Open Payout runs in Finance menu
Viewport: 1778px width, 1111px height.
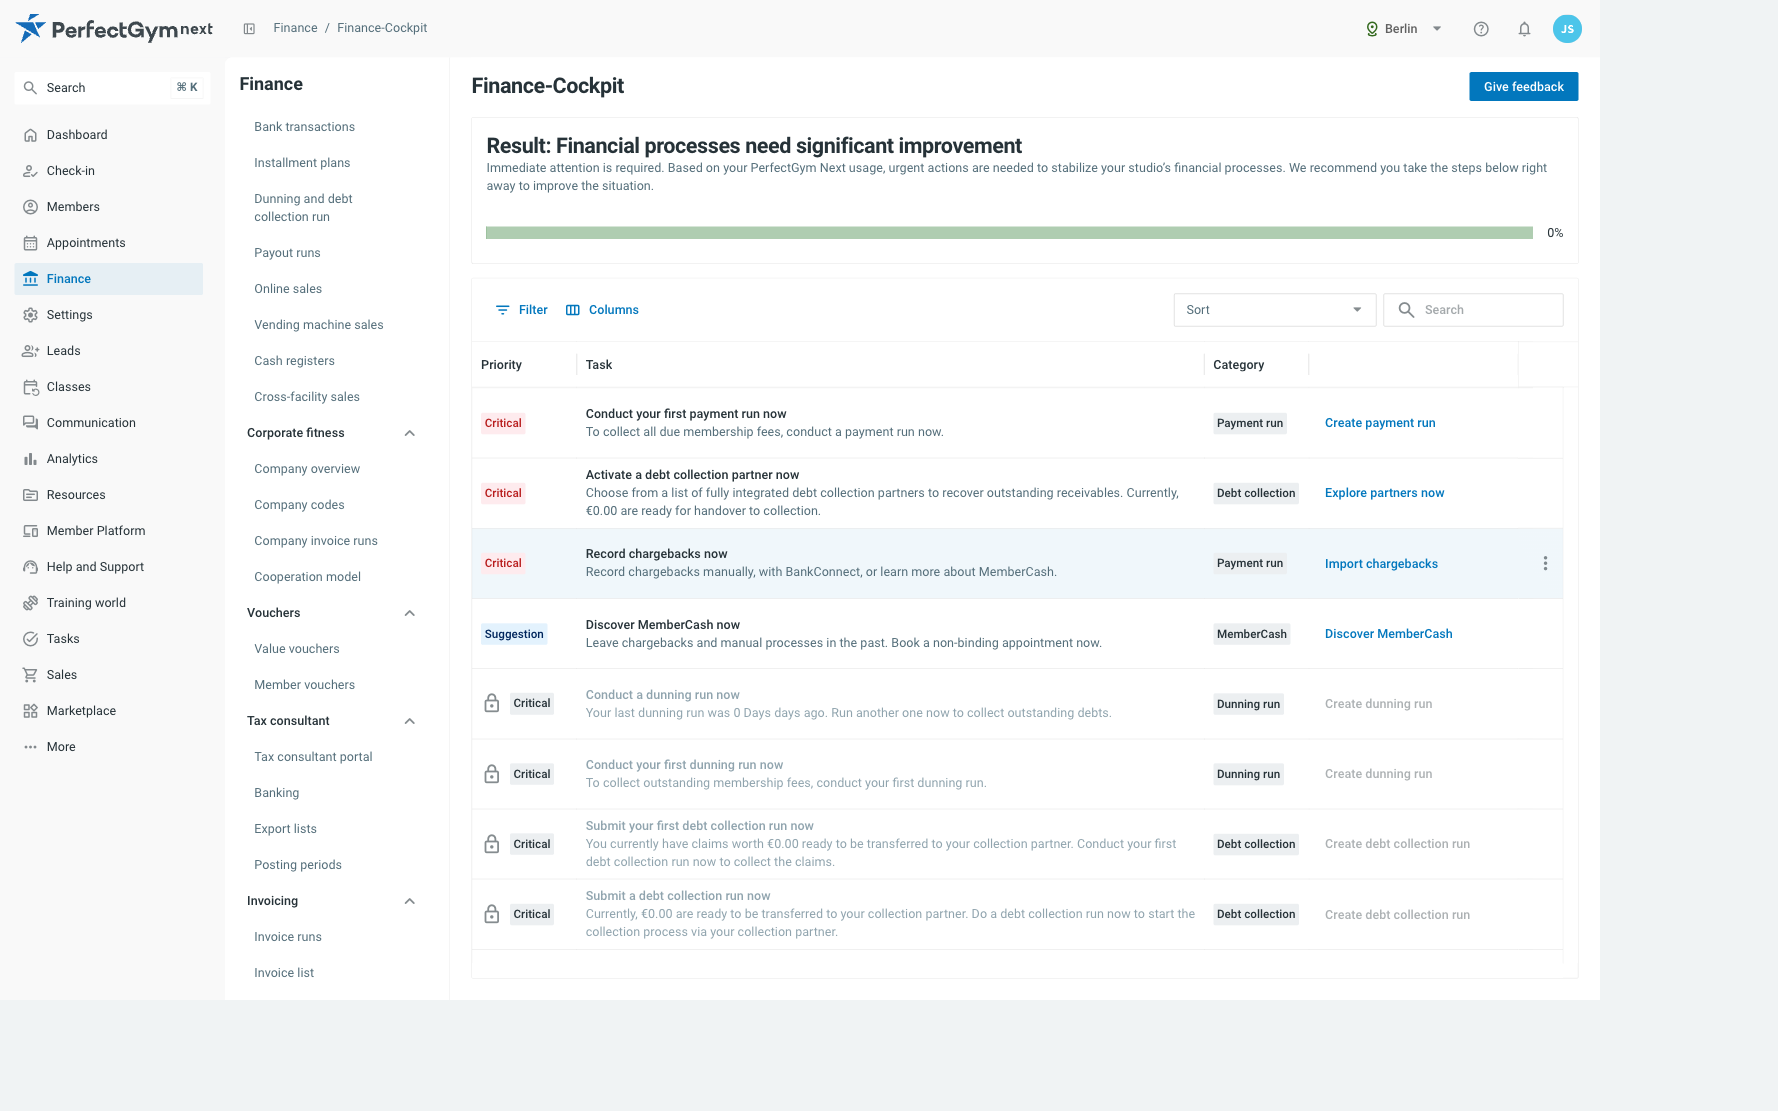pos(287,253)
